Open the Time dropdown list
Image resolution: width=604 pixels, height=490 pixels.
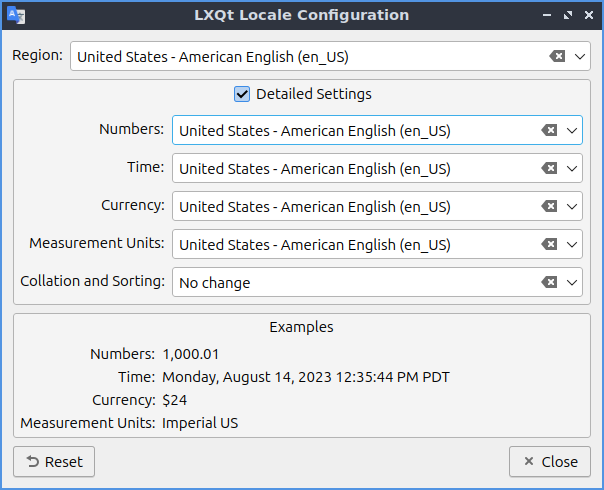[x=572, y=169]
